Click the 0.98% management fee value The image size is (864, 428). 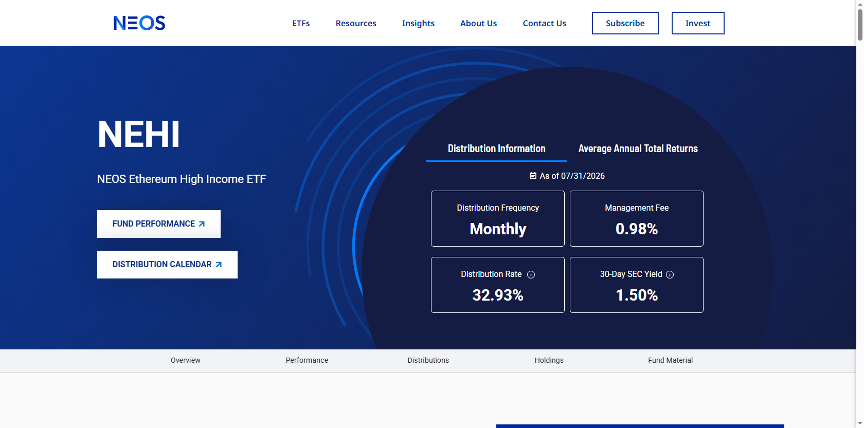[x=637, y=229]
